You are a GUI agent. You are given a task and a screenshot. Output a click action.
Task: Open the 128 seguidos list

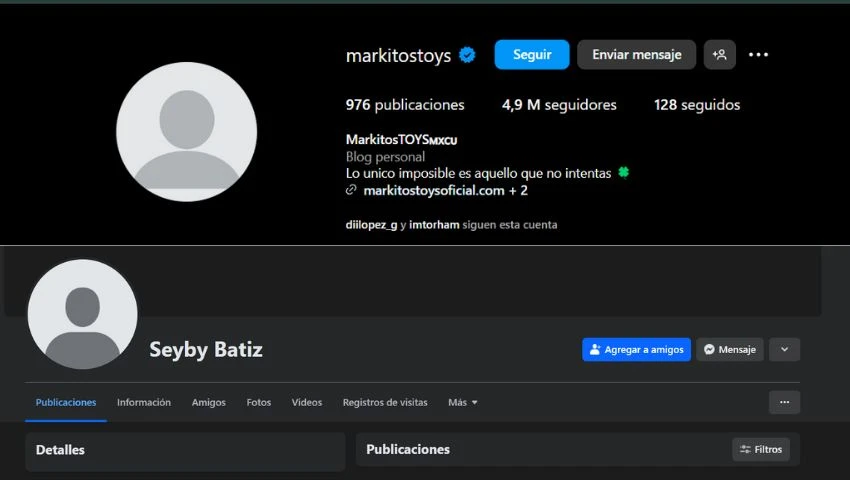coord(697,105)
